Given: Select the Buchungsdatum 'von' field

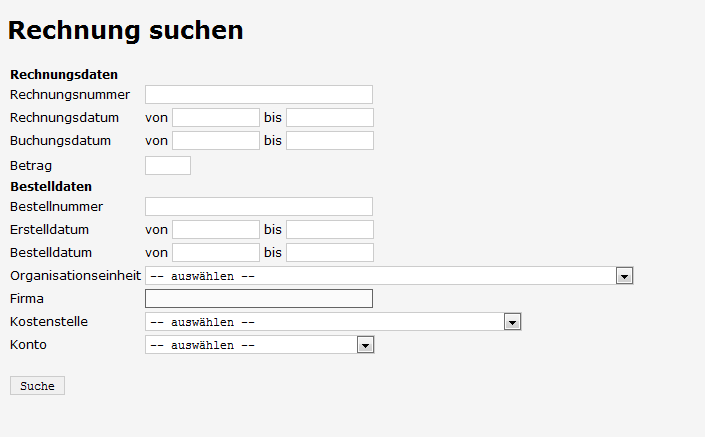Looking at the screenshot, I should coord(215,141).
